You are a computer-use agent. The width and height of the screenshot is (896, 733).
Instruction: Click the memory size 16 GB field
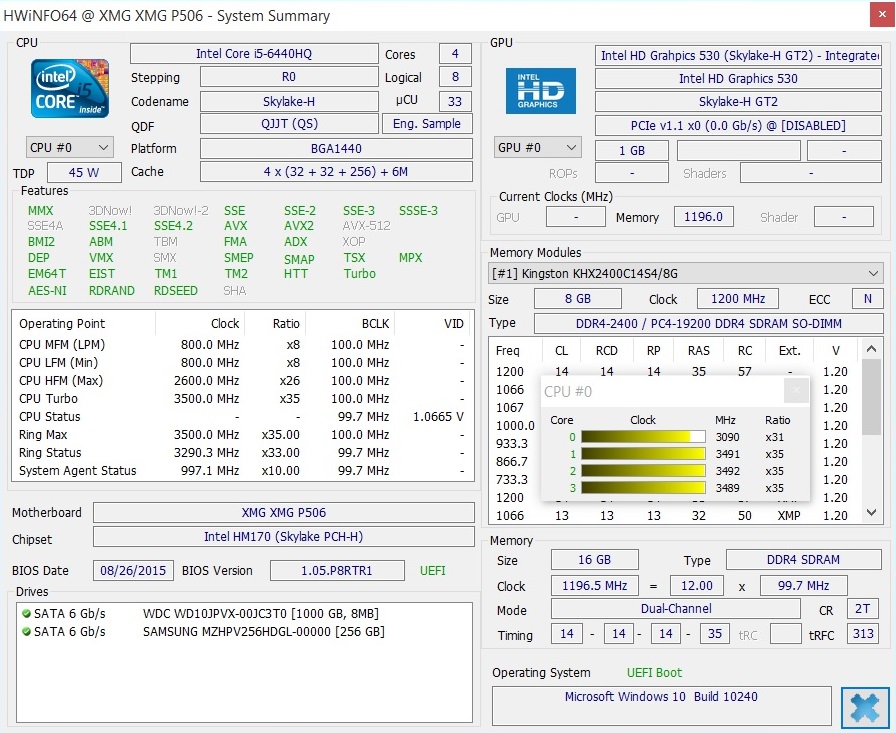[594, 559]
